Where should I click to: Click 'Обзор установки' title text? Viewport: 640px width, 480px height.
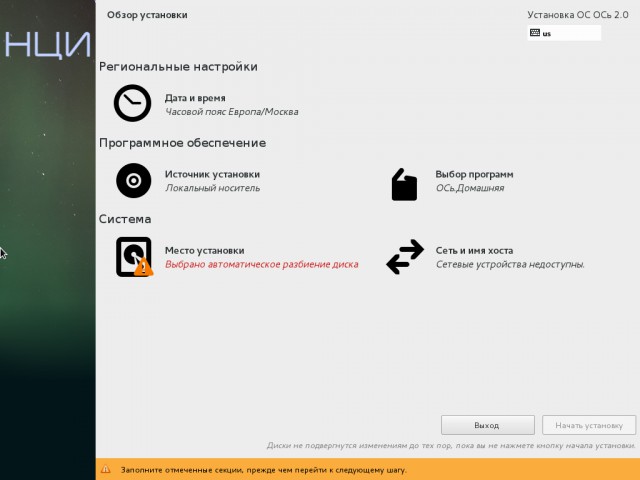point(147,15)
